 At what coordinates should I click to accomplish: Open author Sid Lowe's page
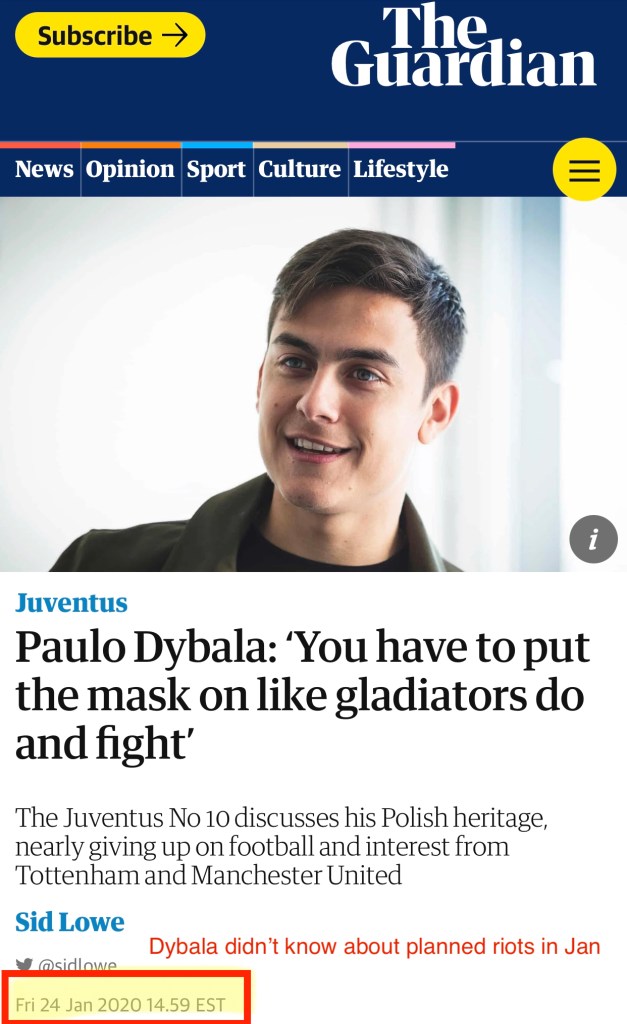click(70, 921)
